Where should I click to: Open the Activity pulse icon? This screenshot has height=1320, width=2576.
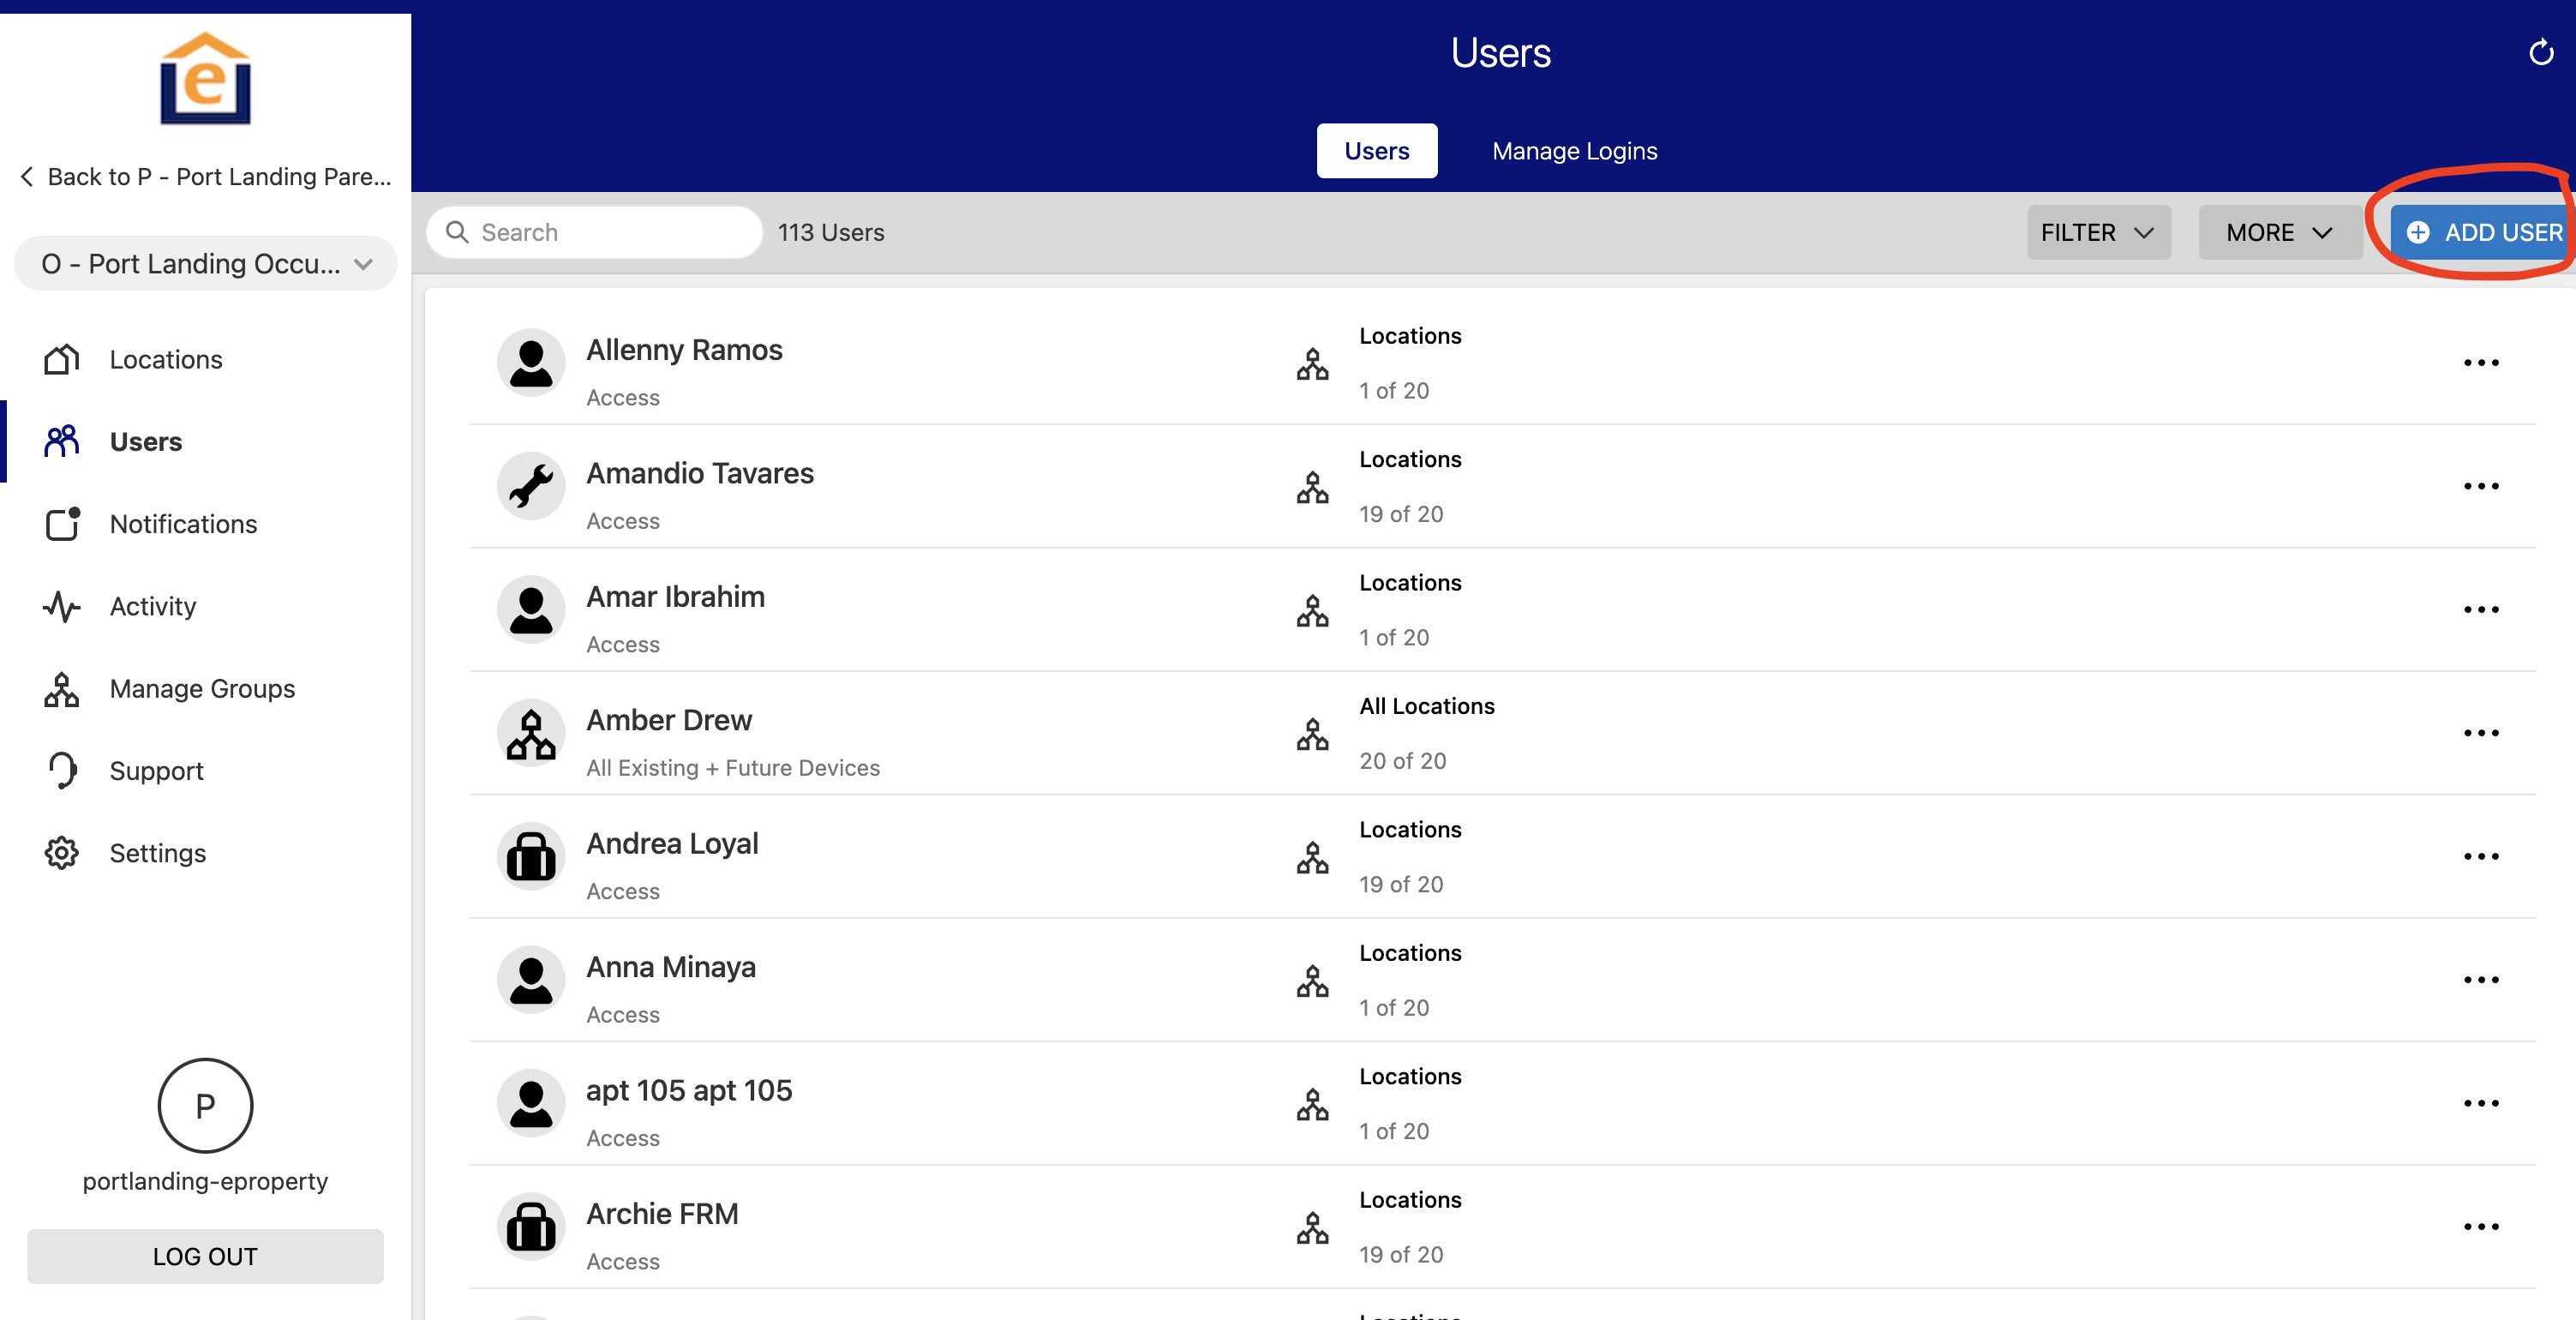click(x=62, y=606)
